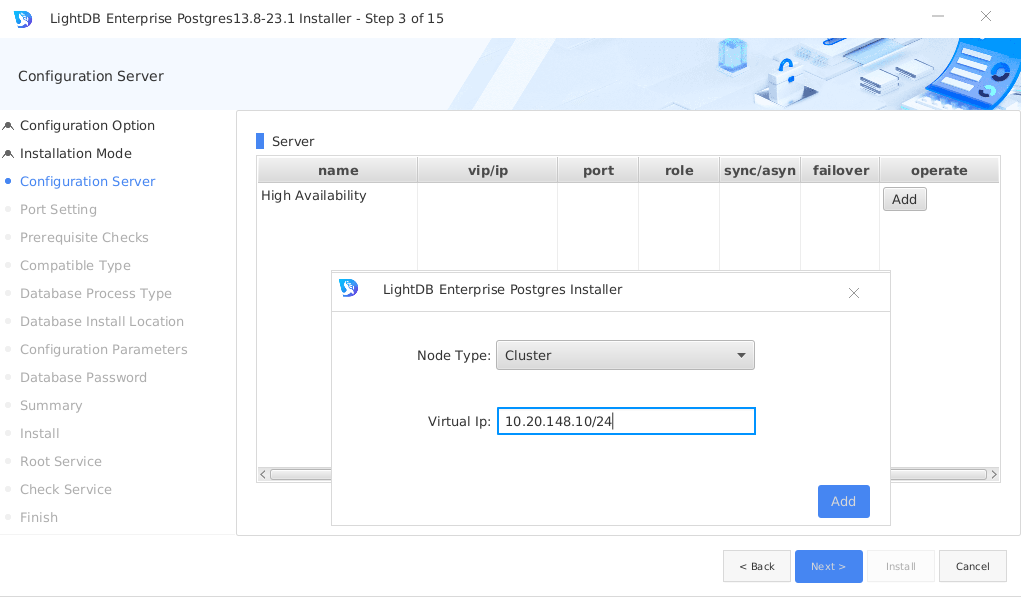The width and height of the screenshot is (1021, 597).
Task: Click the completed-step icon beside Installation Mode
Action: pyautogui.click(x=8, y=154)
